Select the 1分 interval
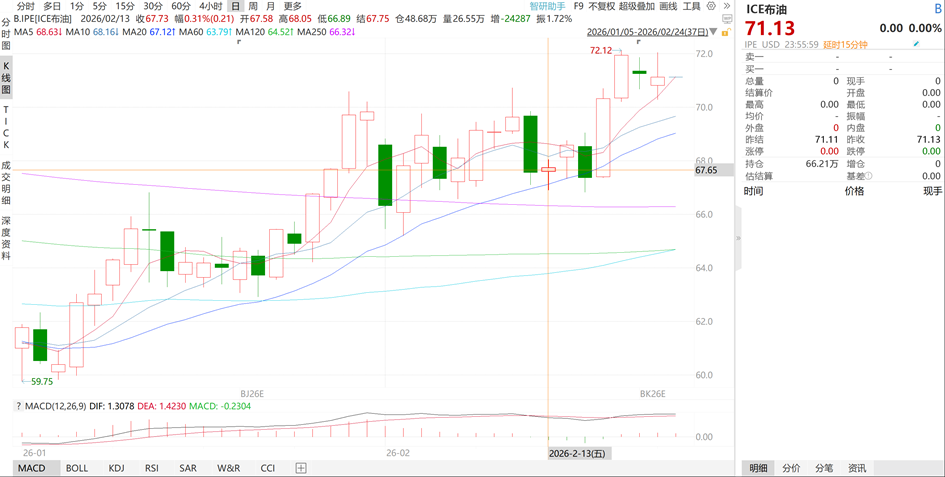The width and height of the screenshot is (945, 477). point(77,6)
